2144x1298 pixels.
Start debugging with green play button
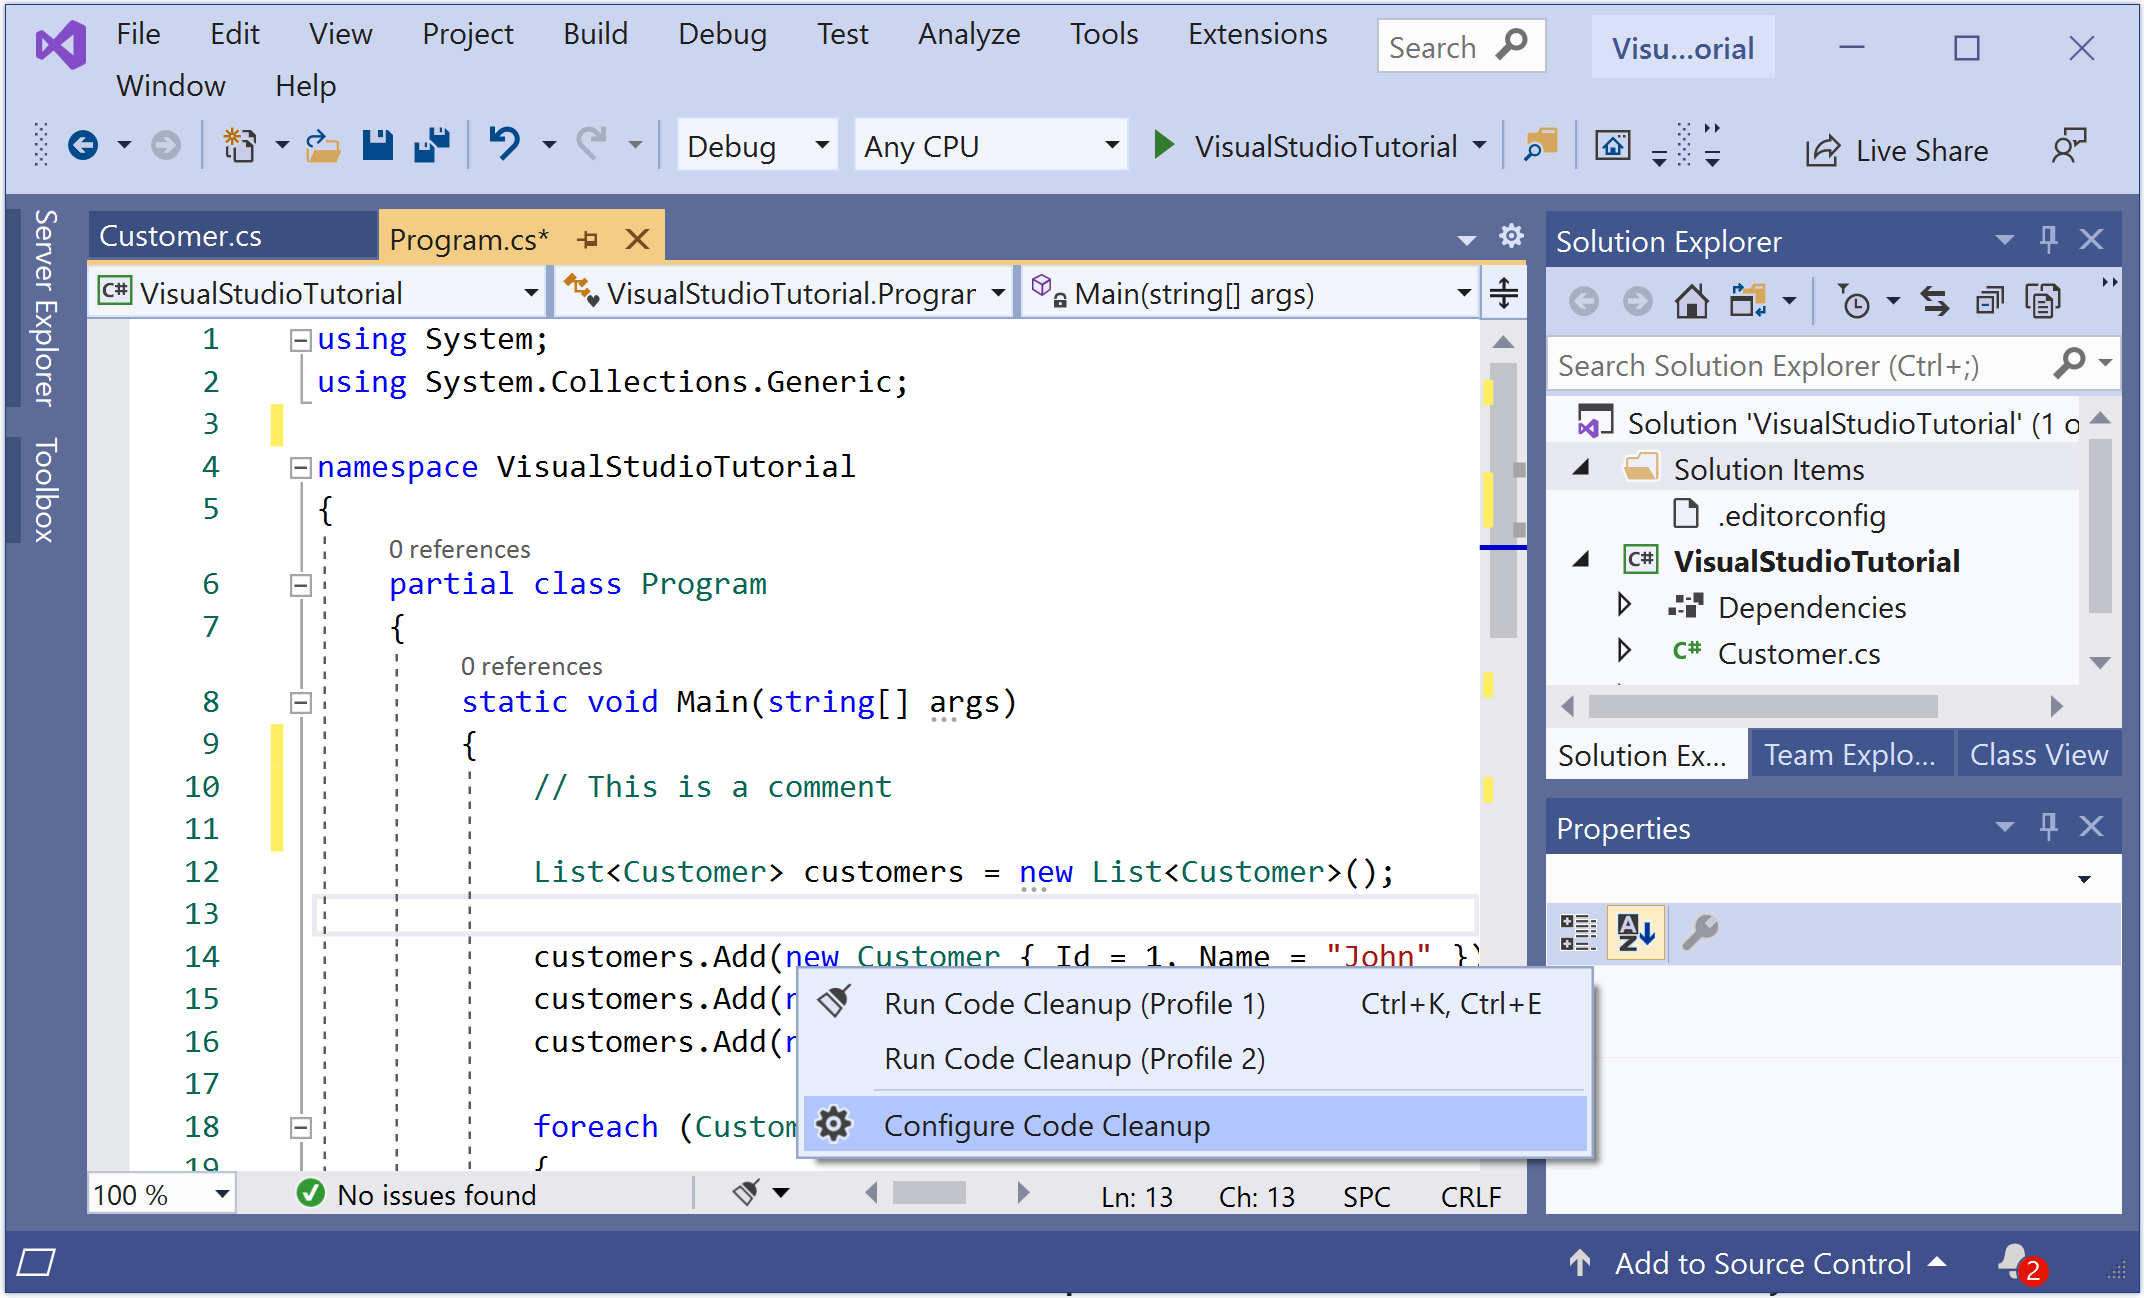(x=1163, y=145)
